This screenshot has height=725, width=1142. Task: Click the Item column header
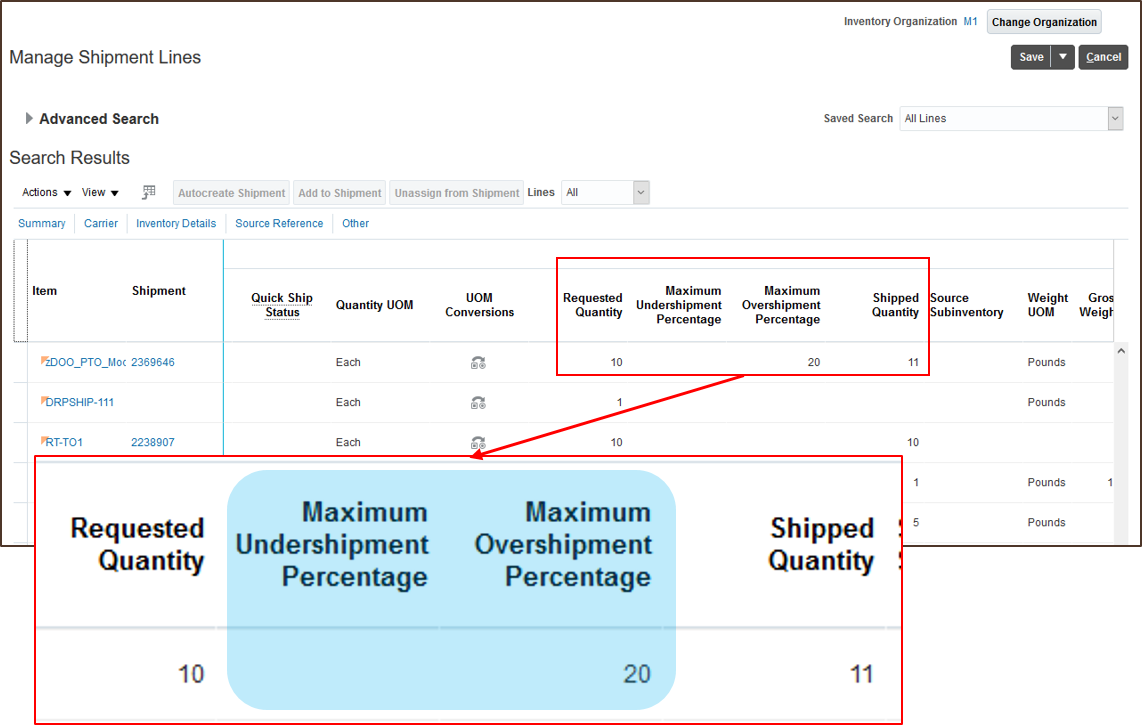point(44,291)
